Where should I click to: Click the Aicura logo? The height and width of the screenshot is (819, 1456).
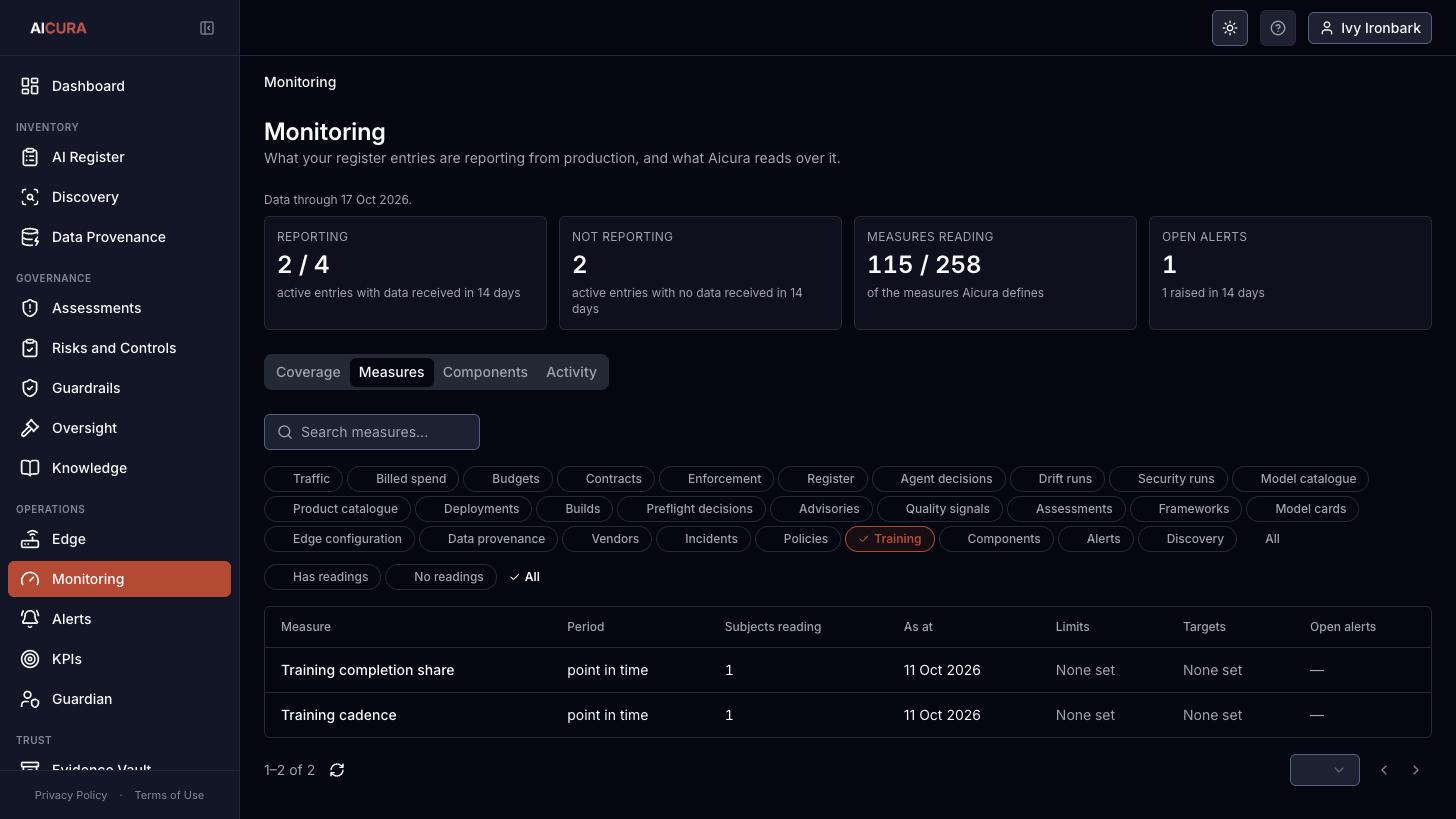point(58,28)
